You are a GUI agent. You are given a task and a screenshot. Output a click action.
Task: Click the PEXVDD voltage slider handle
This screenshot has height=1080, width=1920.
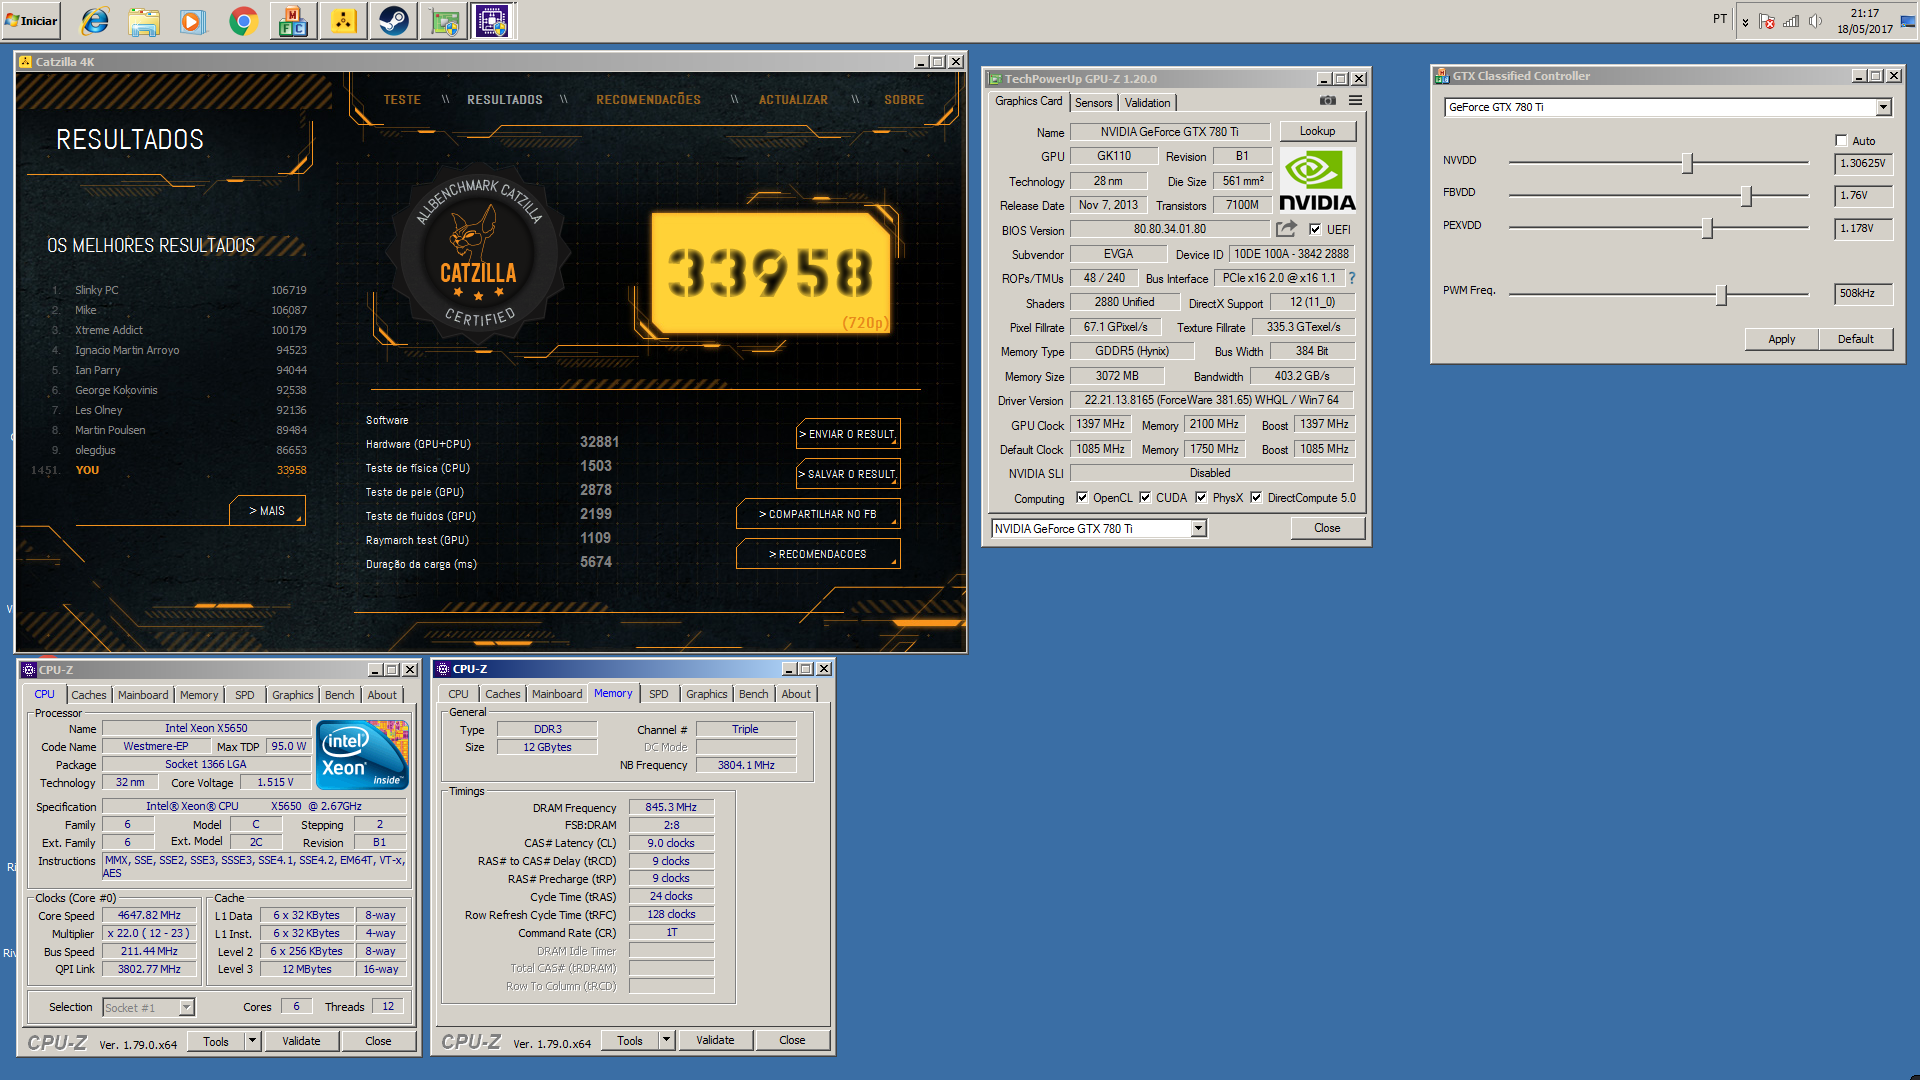[x=1707, y=229]
